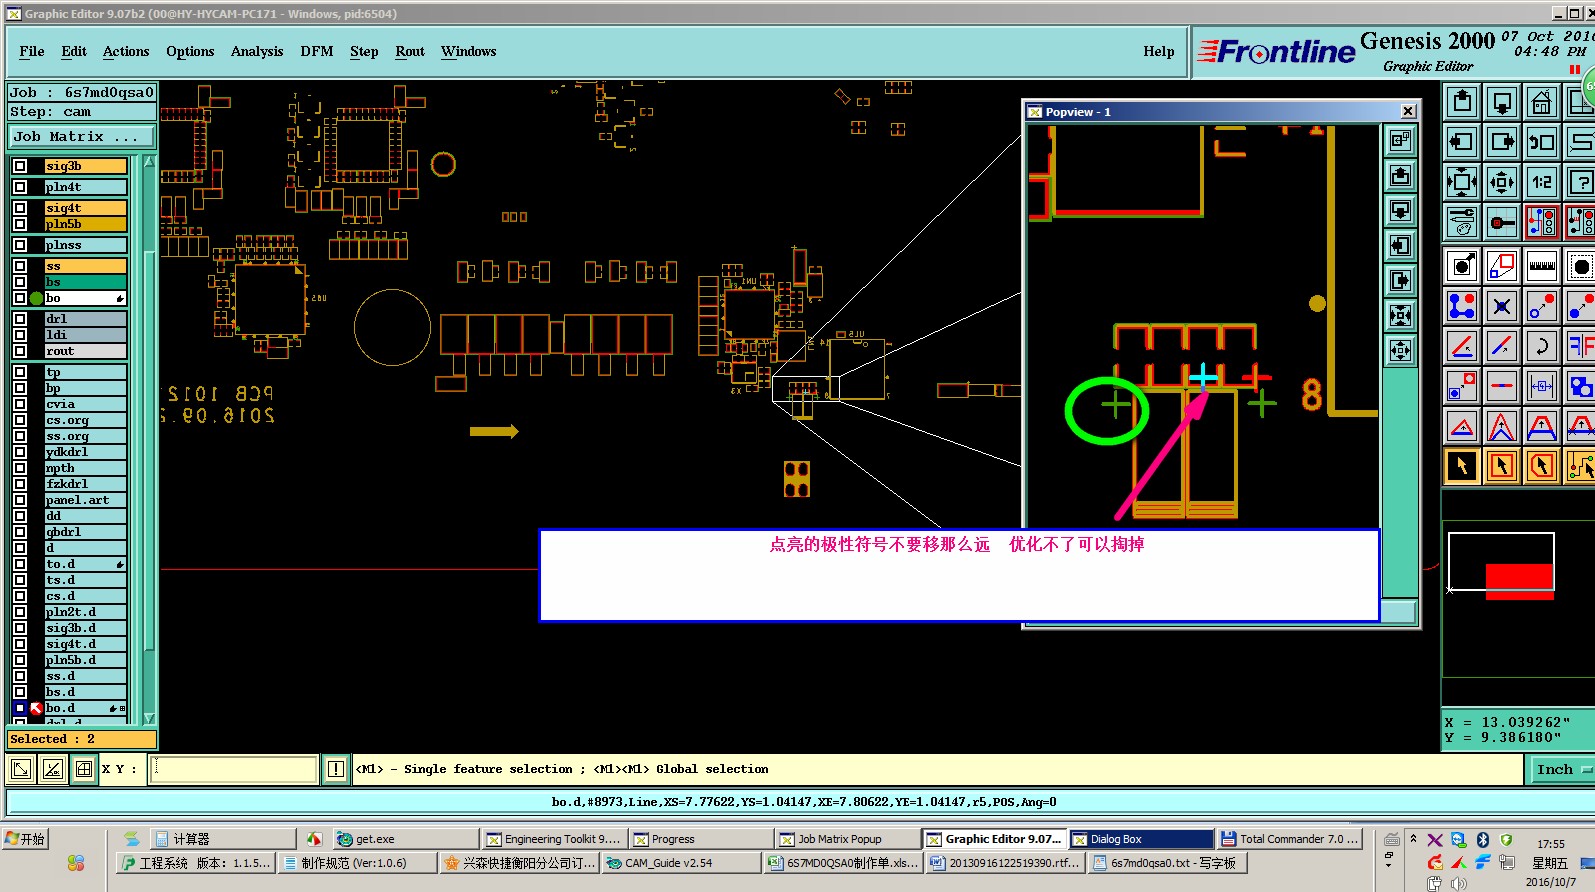
Task: Select the pan down icon in main toolbar
Action: pyautogui.click(x=1502, y=102)
